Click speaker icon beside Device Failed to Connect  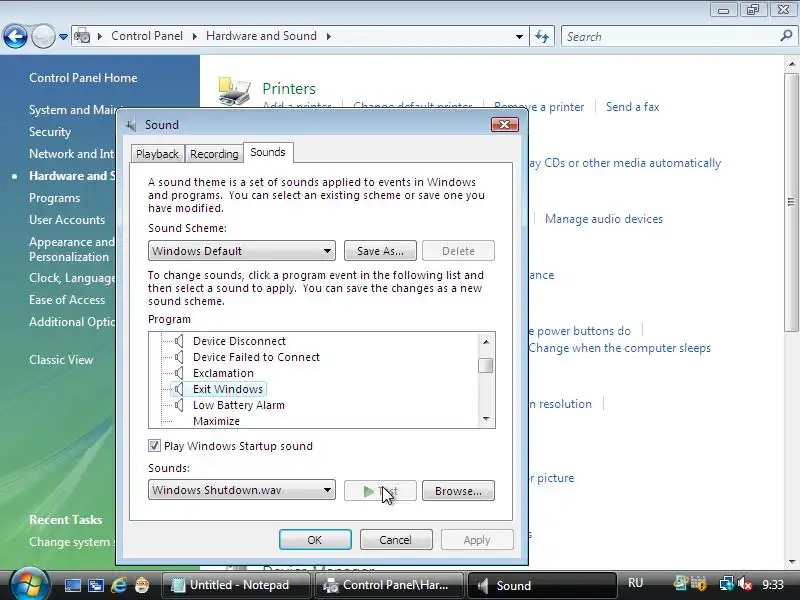pos(179,357)
